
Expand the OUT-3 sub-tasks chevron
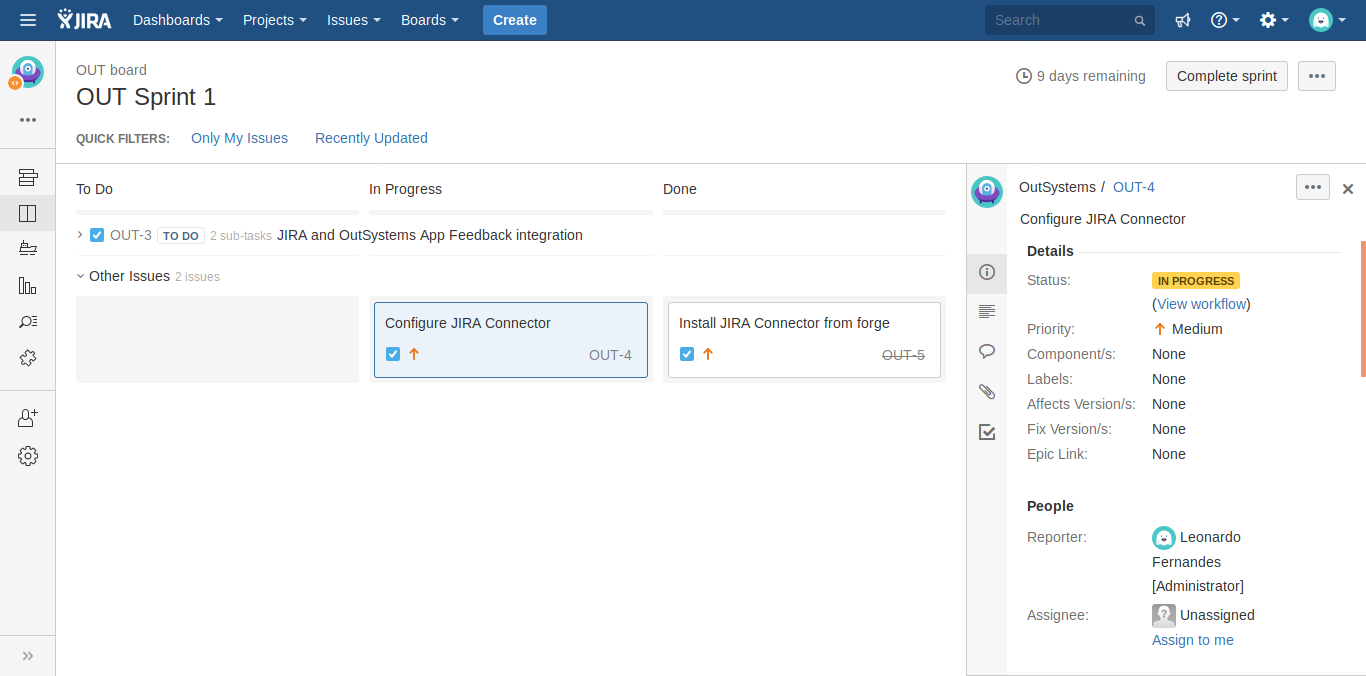coord(79,235)
